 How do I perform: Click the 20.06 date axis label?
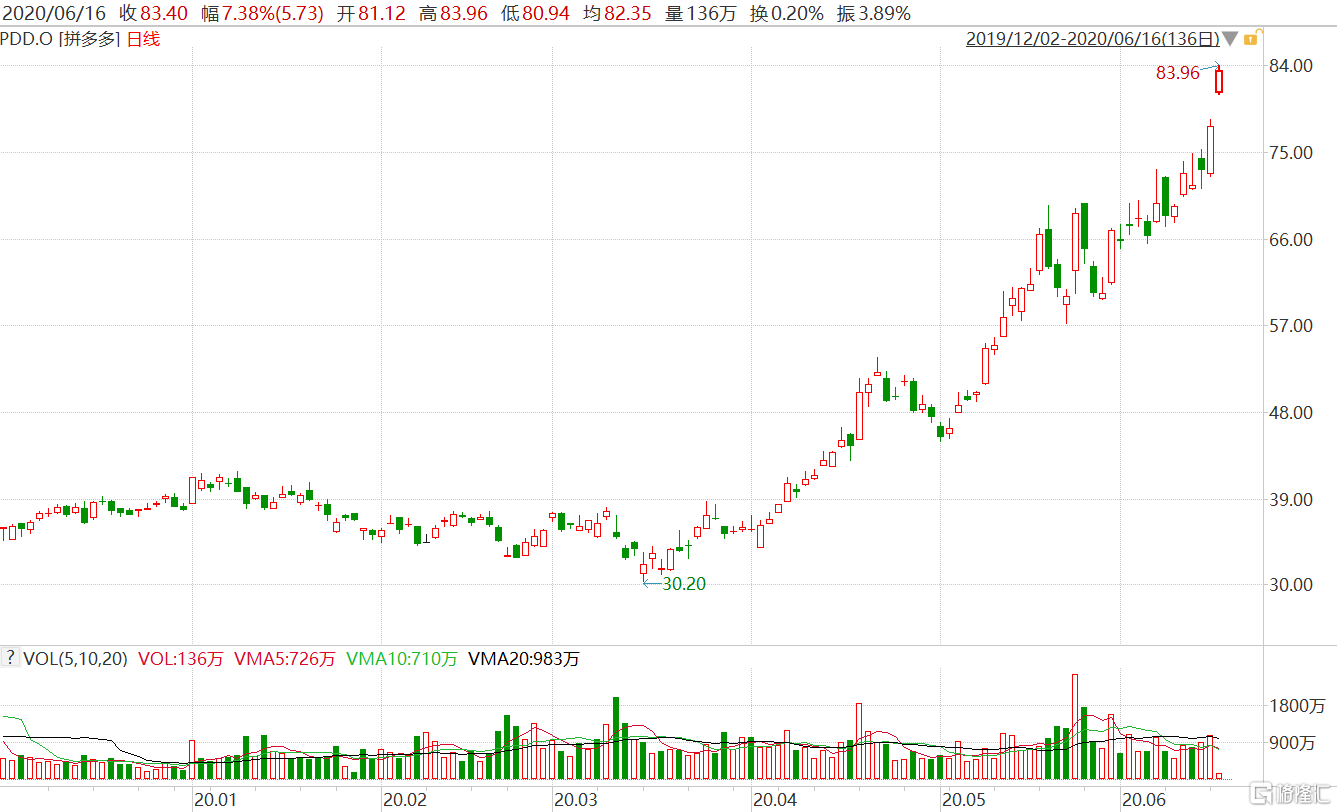click(x=1145, y=800)
